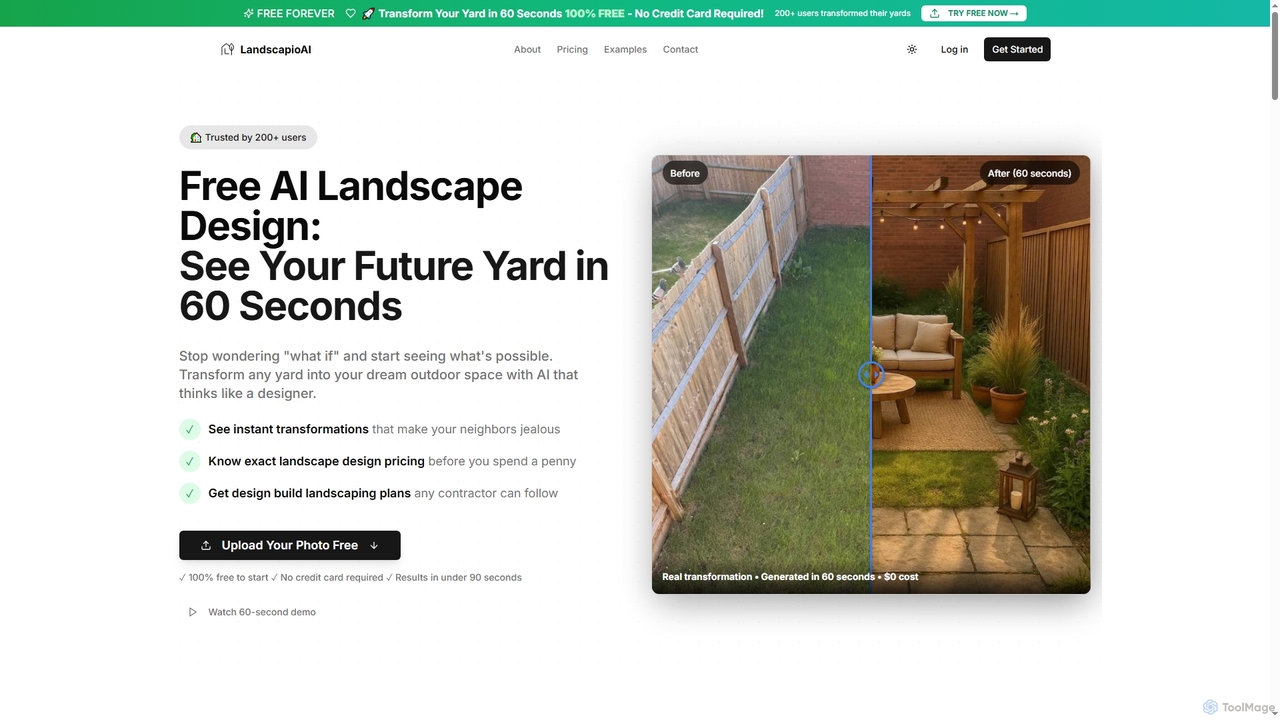Viewport: 1280px width, 720px height.
Task: Click the LandscapioAI brand name
Action: tap(276, 49)
